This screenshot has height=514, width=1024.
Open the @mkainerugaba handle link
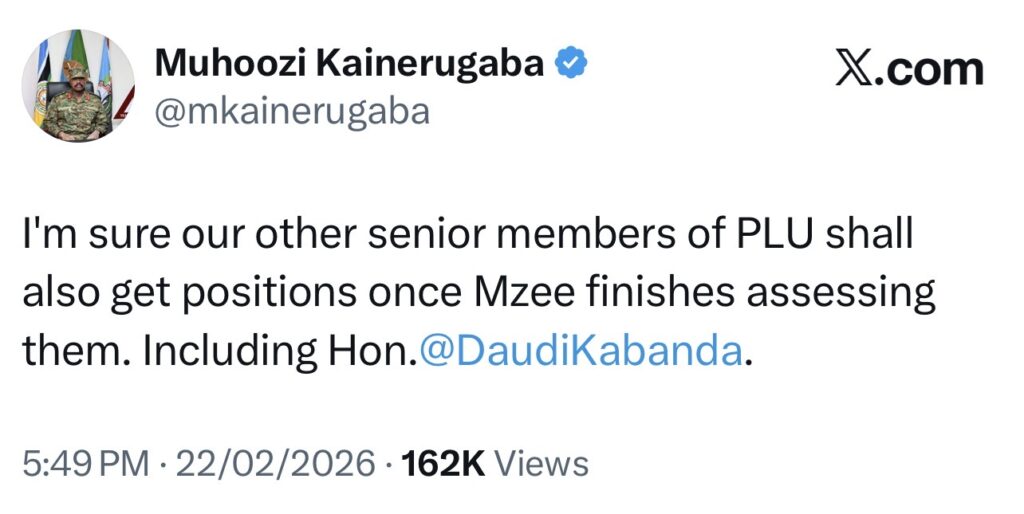[293, 111]
